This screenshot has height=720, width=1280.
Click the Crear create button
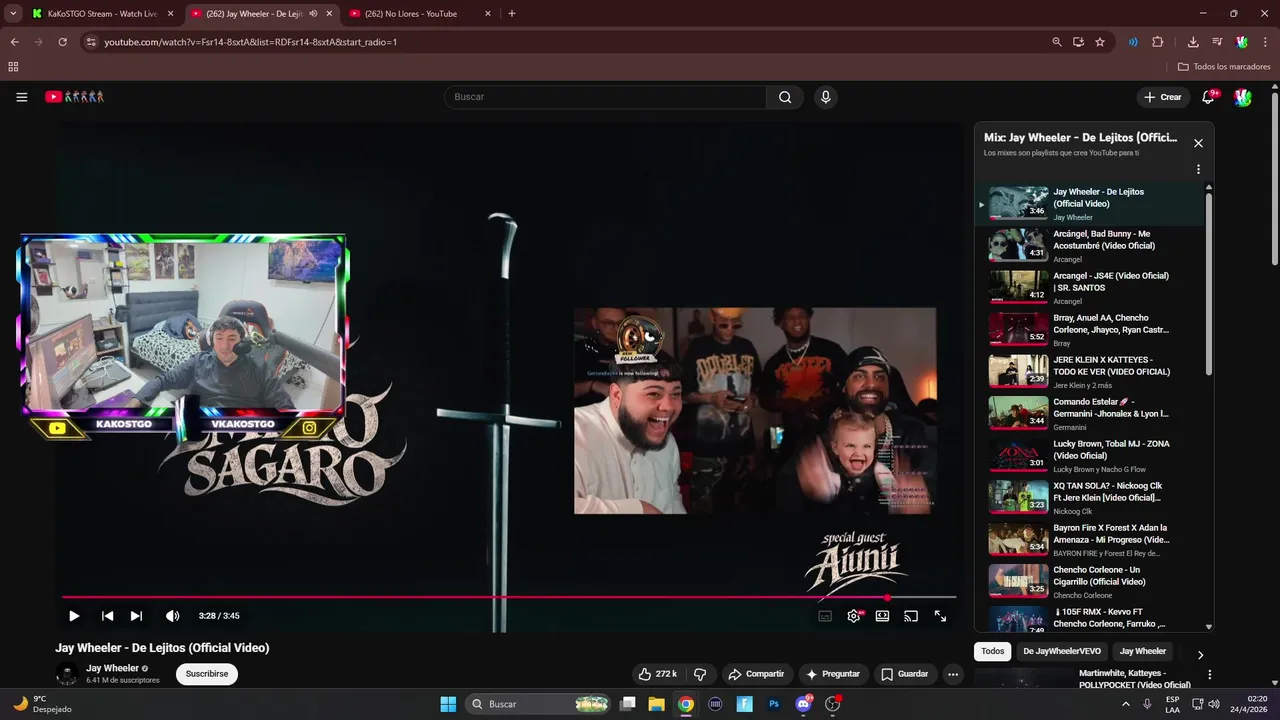point(1163,97)
